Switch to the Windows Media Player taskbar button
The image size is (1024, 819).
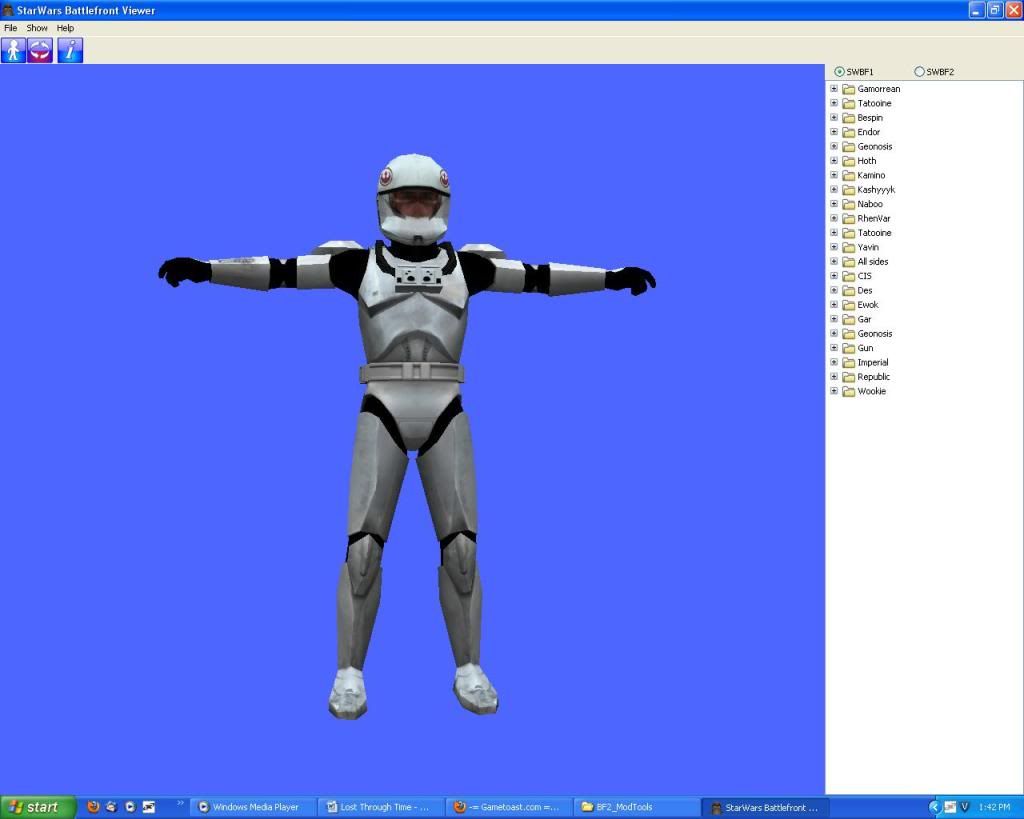(255, 807)
